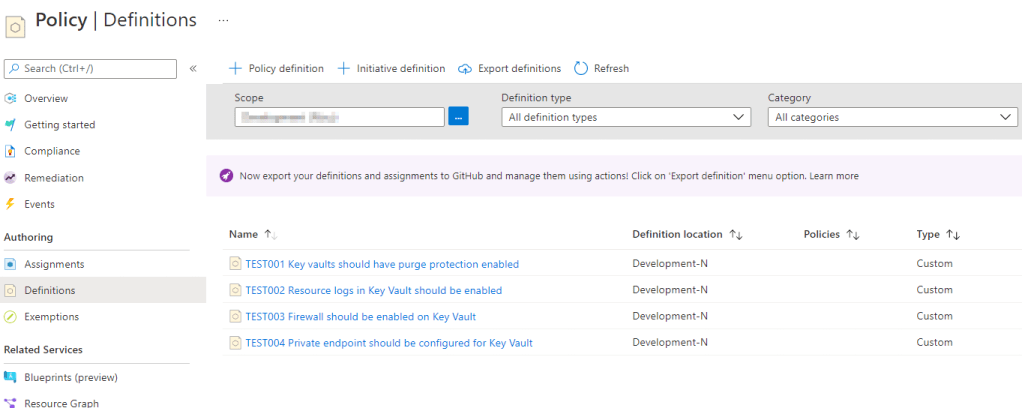Expand the Category dropdown
The height and width of the screenshot is (408, 1022).
point(892,117)
